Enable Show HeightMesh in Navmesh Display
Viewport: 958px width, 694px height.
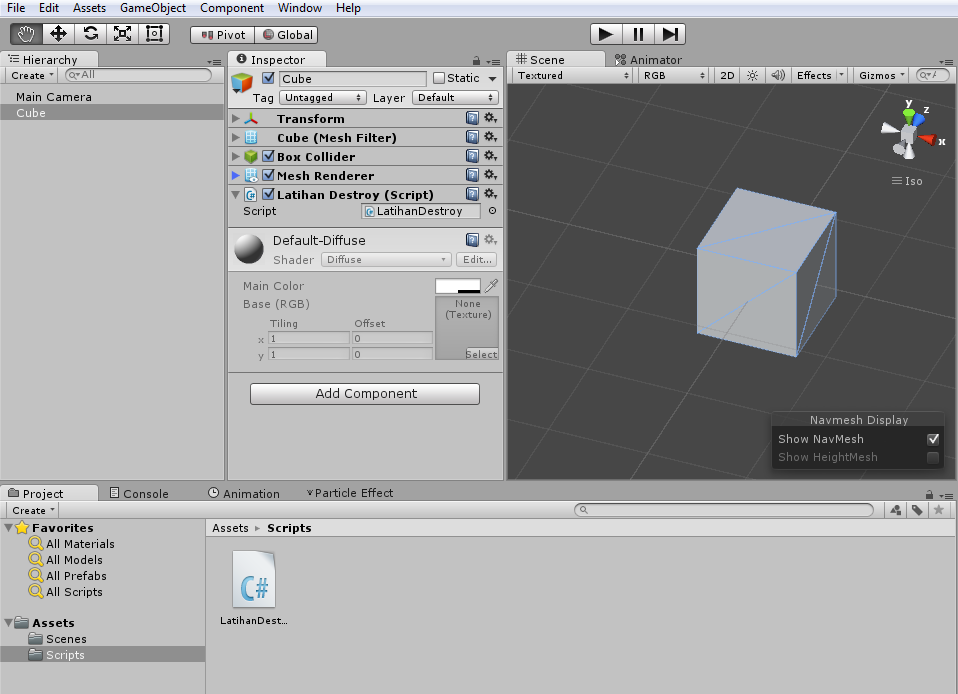(933, 457)
